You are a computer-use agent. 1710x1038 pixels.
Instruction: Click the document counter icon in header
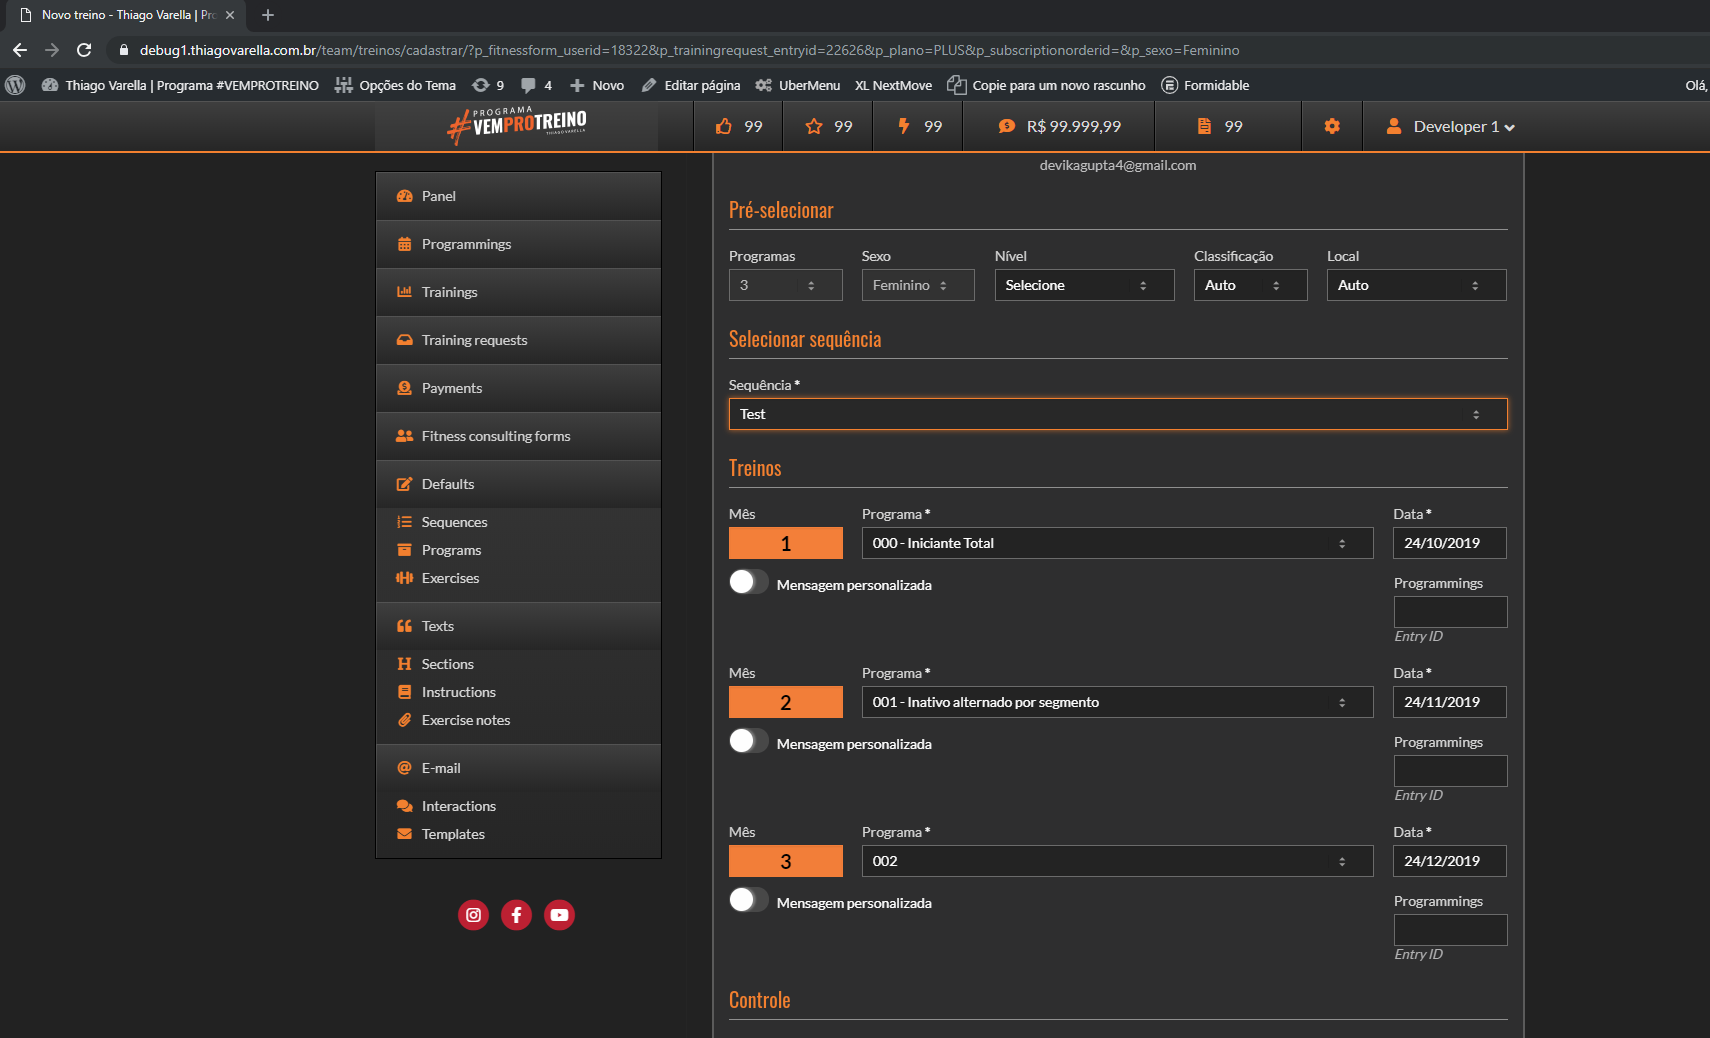[1204, 127]
